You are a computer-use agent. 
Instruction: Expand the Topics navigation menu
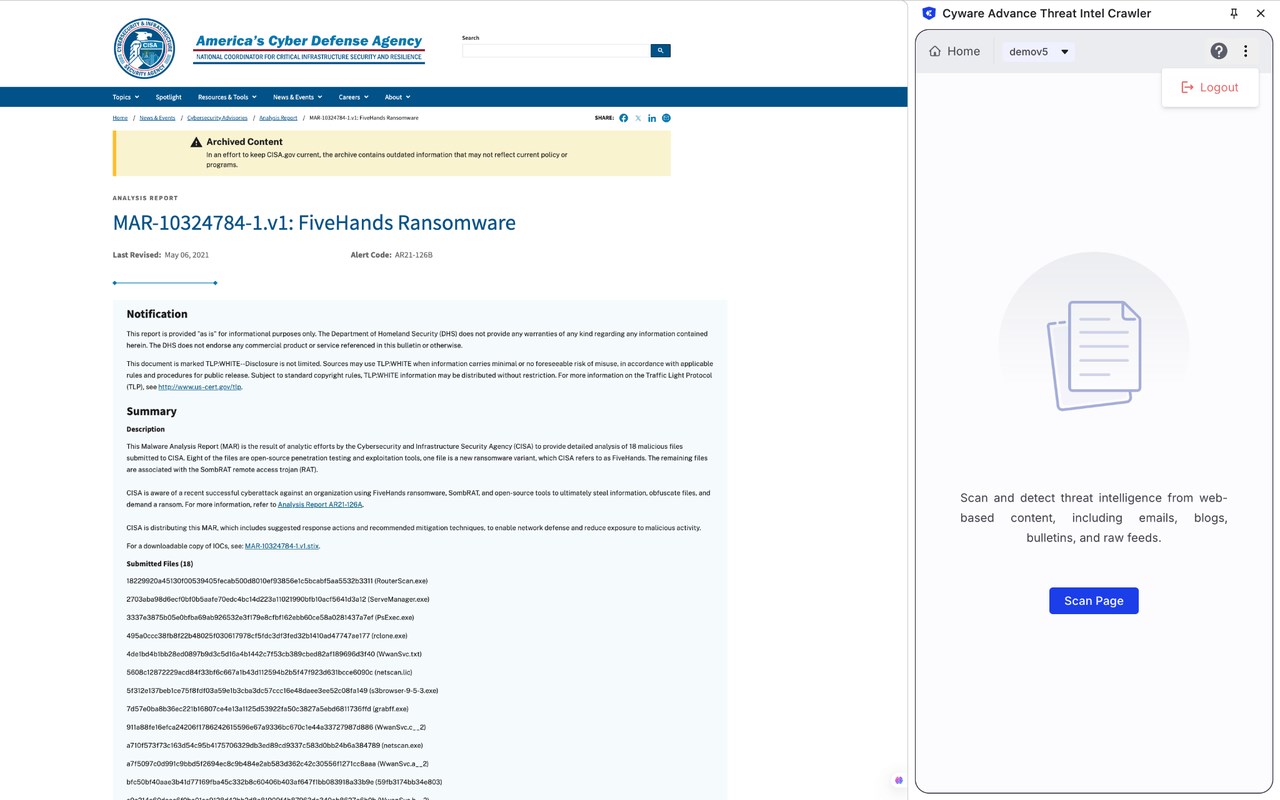click(x=126, y=97)
